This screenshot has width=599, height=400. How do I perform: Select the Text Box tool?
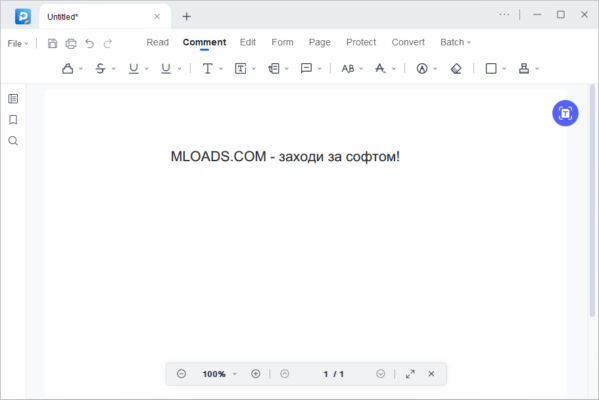click(x=240, y=68)
